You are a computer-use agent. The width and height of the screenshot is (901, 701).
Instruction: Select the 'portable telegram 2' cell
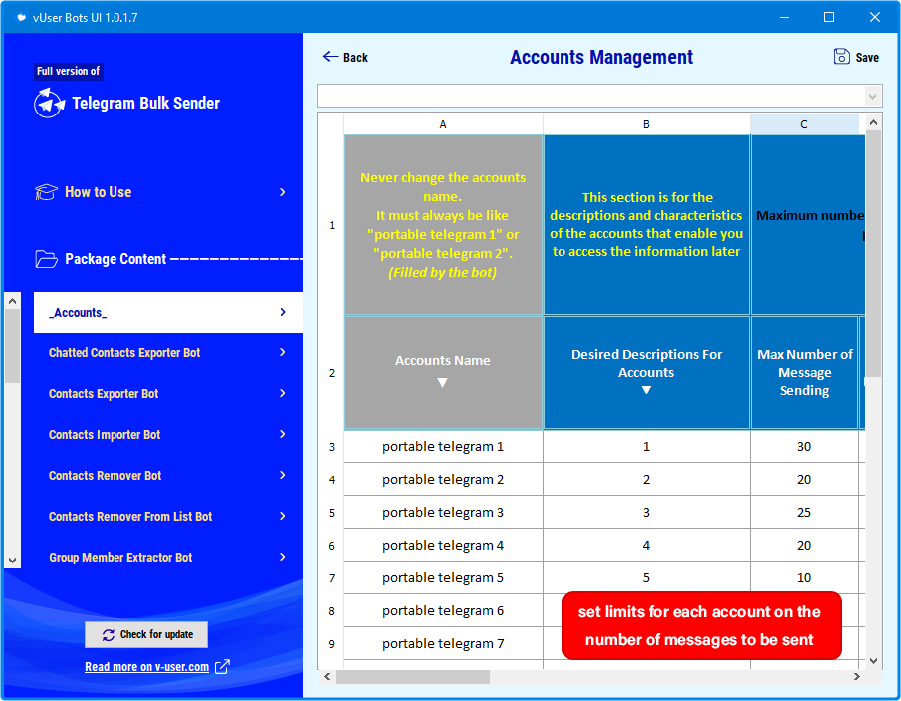[443, 480]
